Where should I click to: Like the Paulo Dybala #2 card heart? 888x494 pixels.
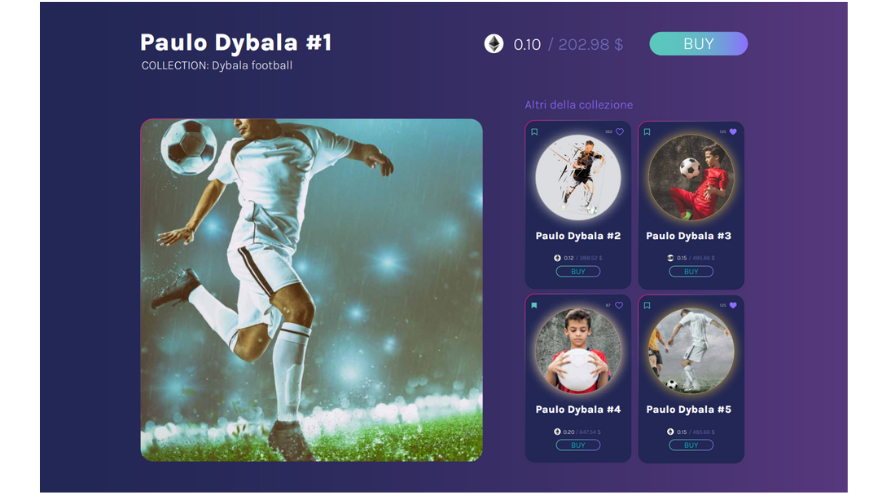(620, 132)
